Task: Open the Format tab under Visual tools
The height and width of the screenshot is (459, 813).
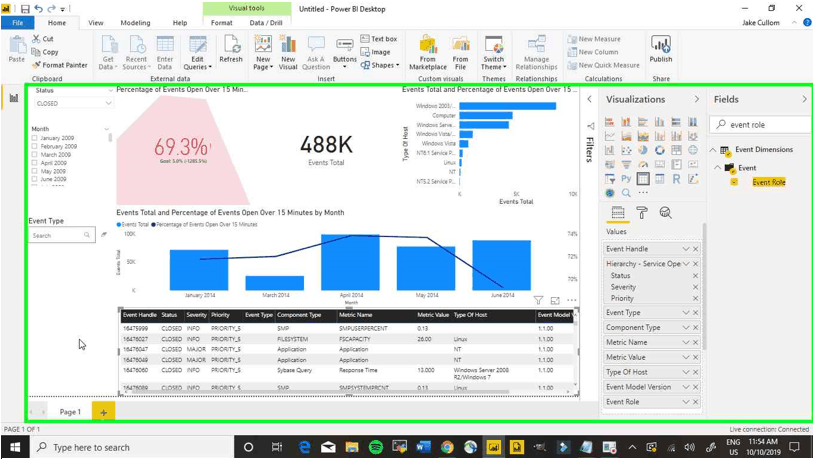Action: point(221,23)
